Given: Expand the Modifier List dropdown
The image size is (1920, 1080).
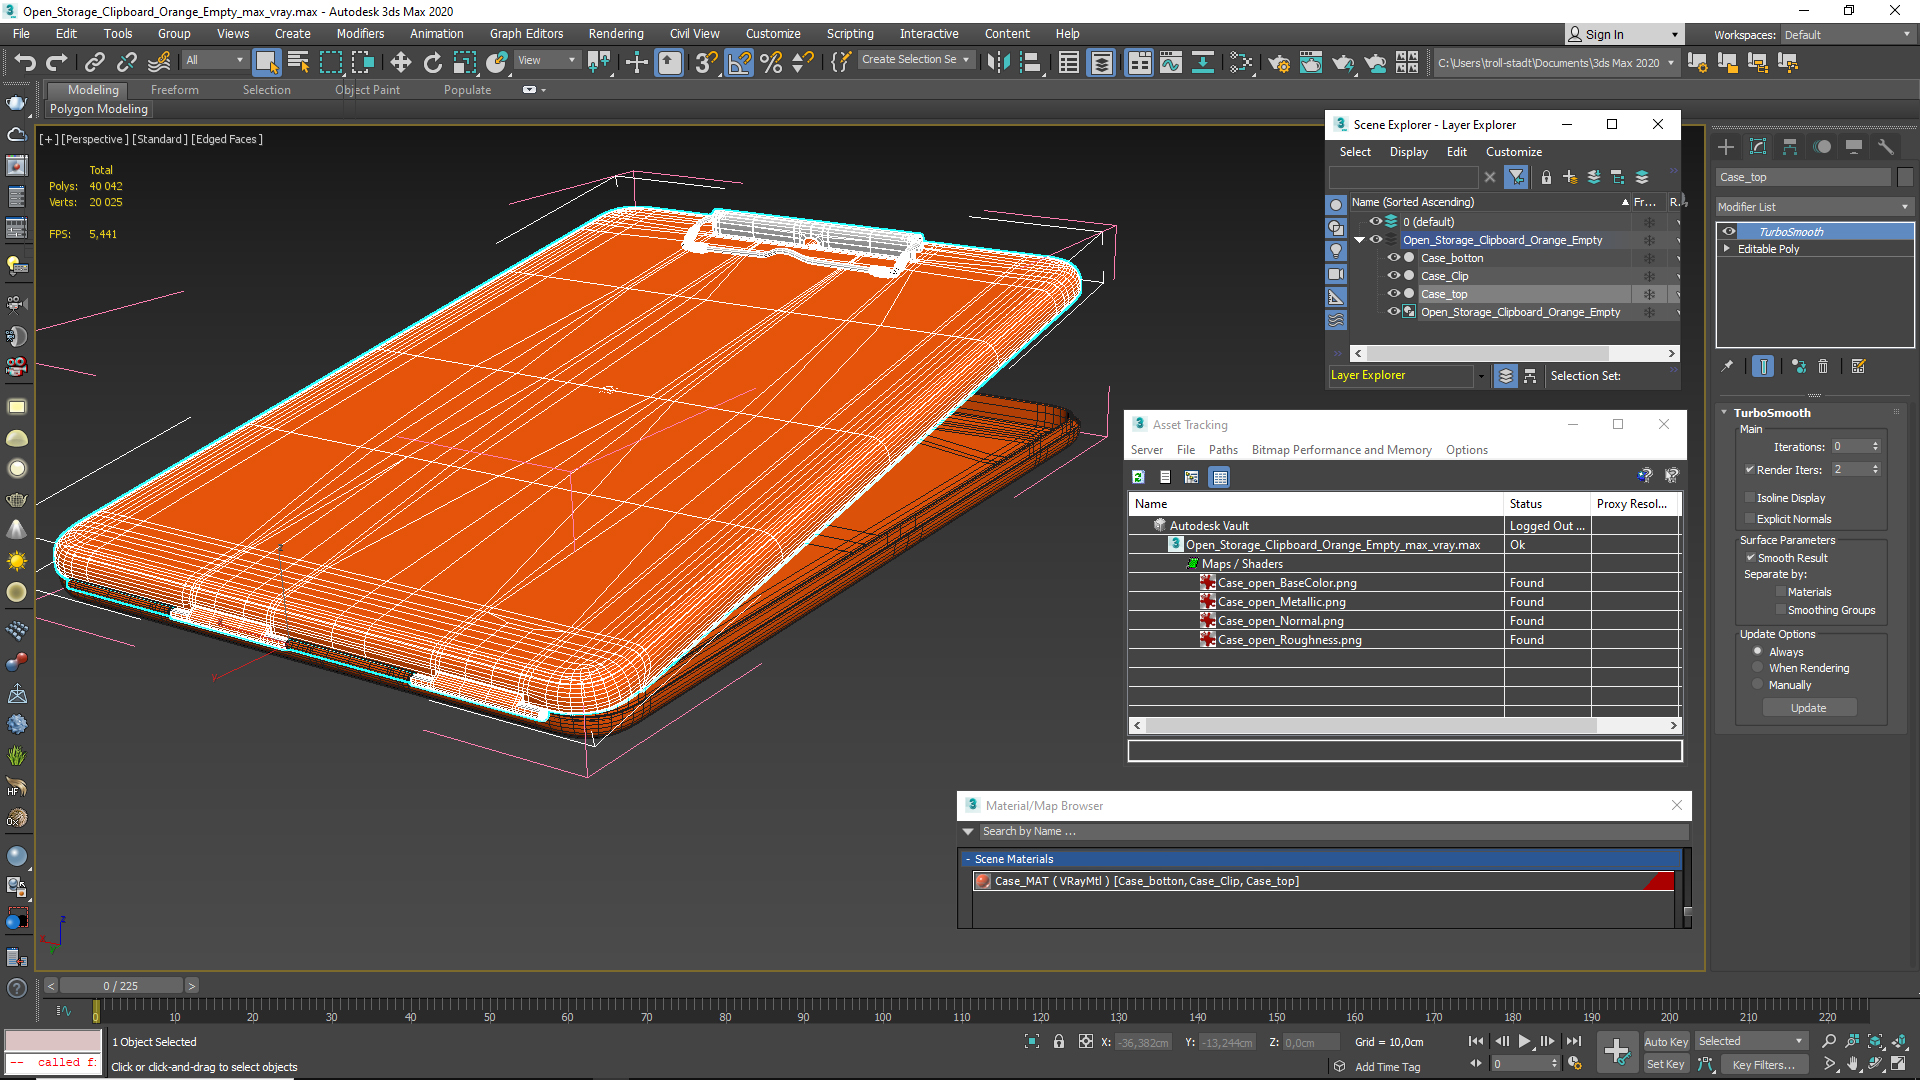Looking at the screenshot, I should coord(1904,207).
